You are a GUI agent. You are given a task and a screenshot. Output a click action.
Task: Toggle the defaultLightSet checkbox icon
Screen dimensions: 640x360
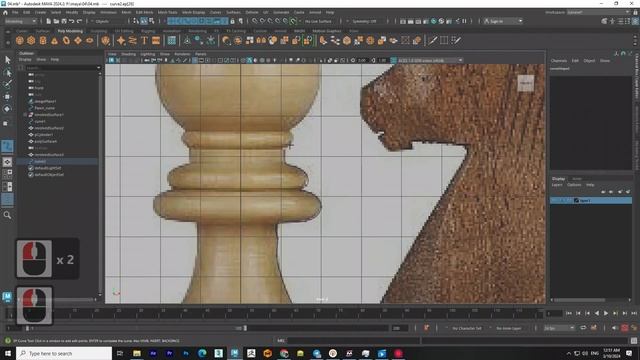31,168
